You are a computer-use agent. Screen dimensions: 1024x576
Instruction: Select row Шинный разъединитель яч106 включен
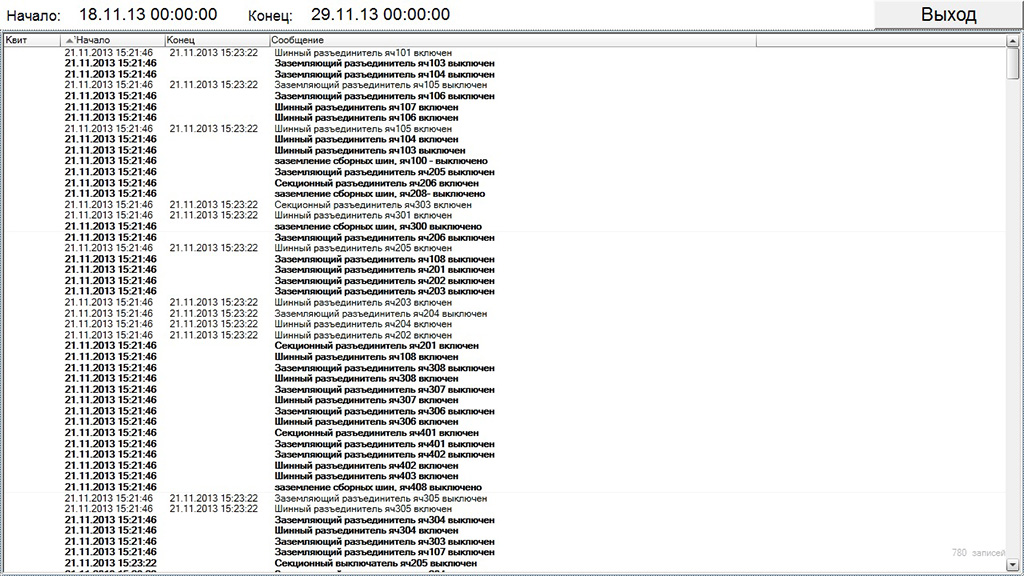[x=504, y=118]
